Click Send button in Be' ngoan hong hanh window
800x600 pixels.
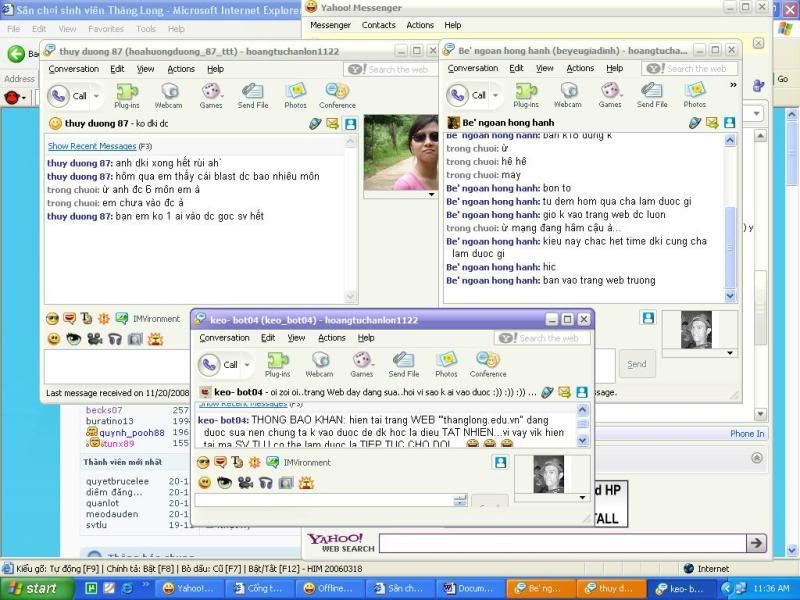click(x=637, y=364)
